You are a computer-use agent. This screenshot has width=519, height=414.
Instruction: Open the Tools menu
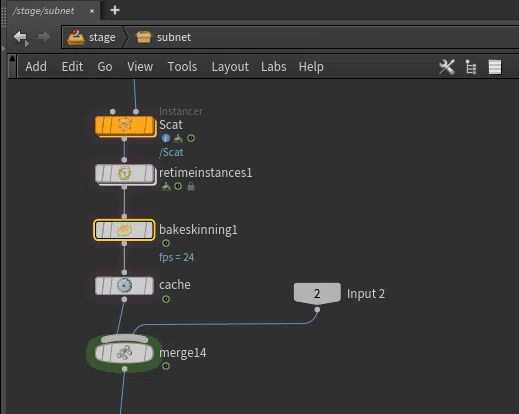(x=182, y=67)
